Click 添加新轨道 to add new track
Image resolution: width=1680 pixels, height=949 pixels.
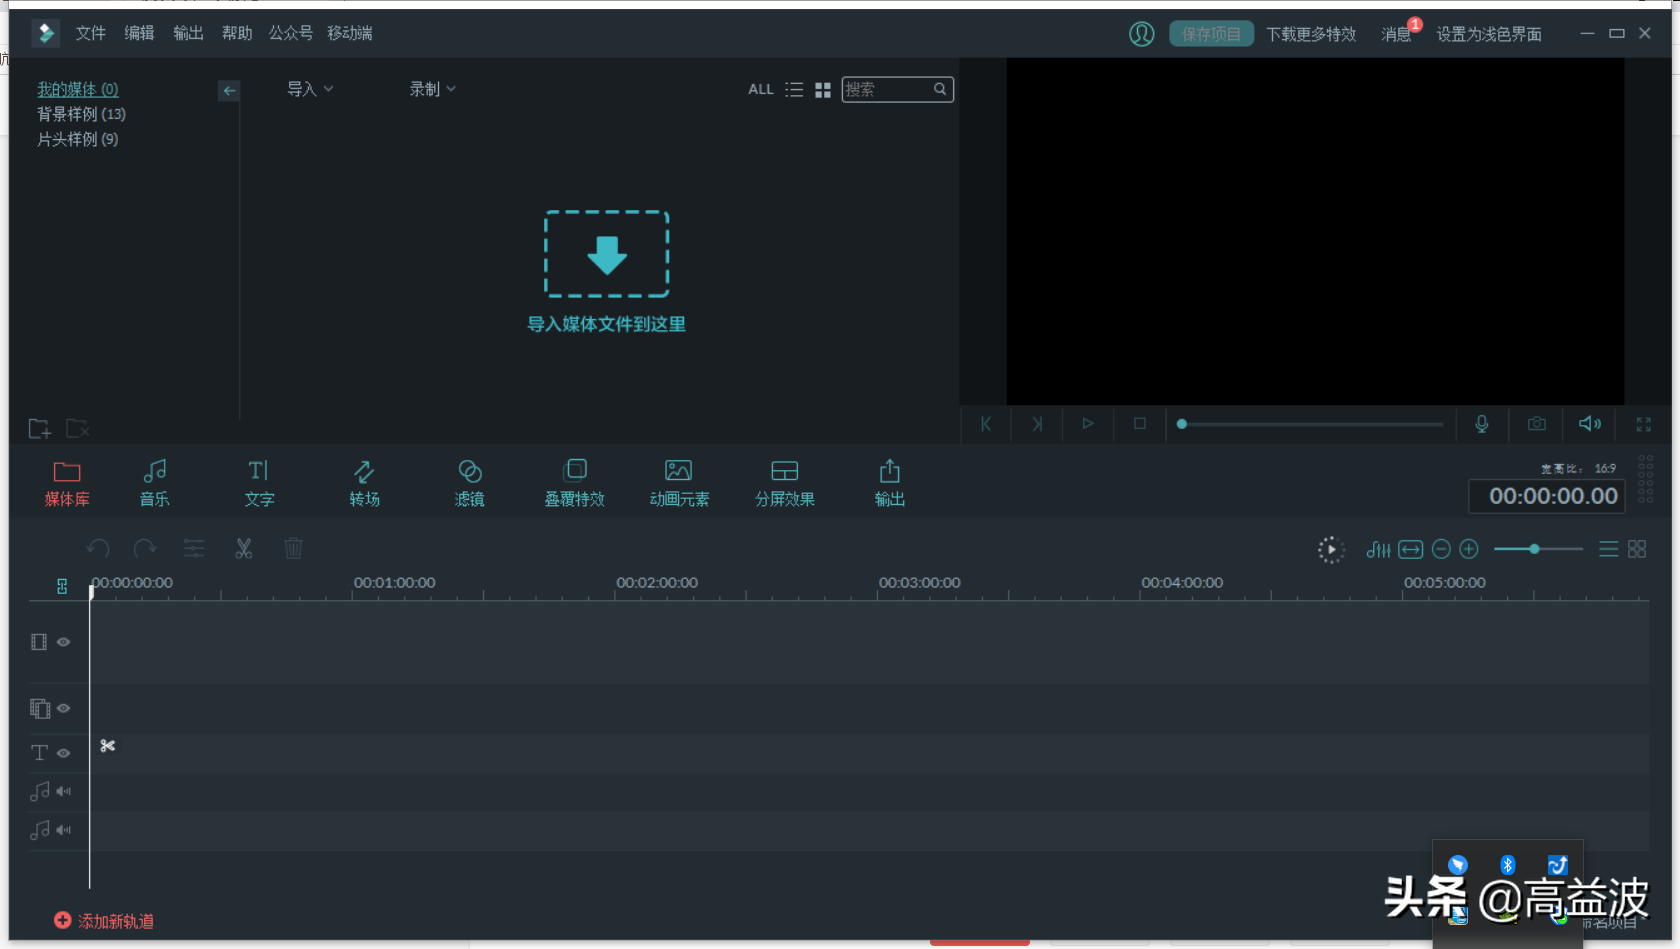point(104,921)
